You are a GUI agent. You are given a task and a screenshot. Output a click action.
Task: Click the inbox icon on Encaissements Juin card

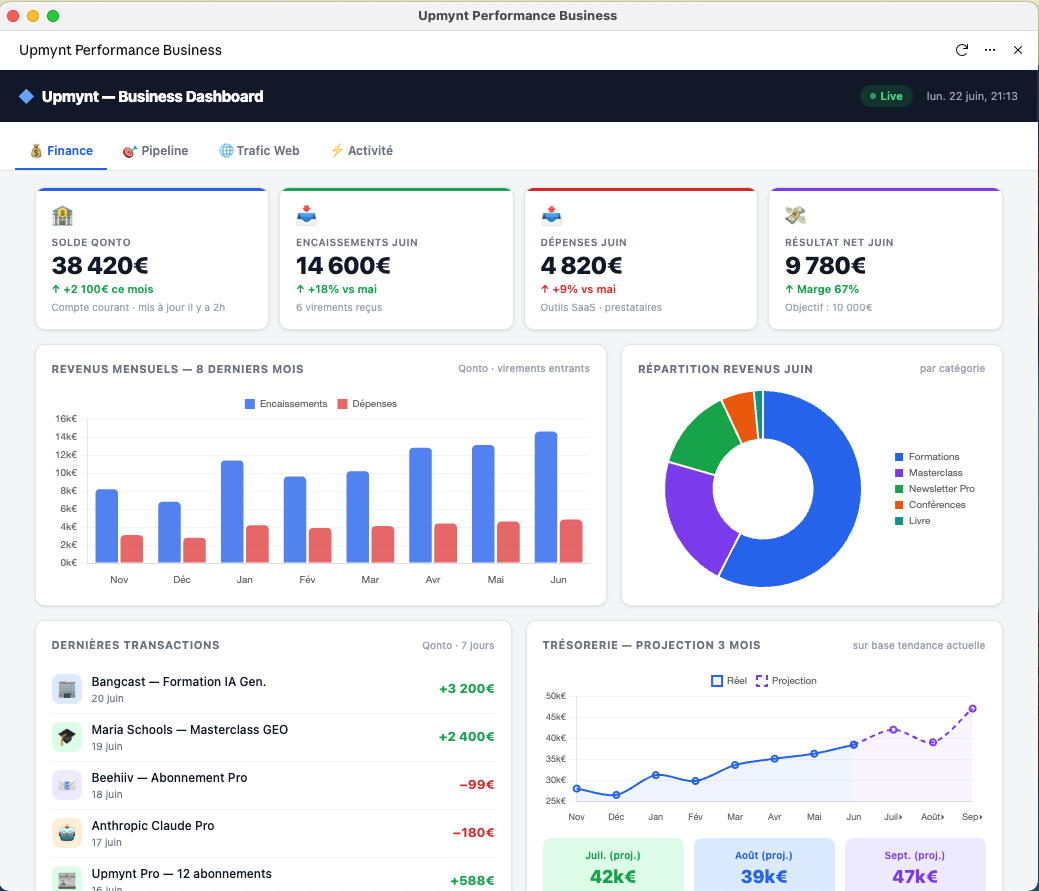306,216
